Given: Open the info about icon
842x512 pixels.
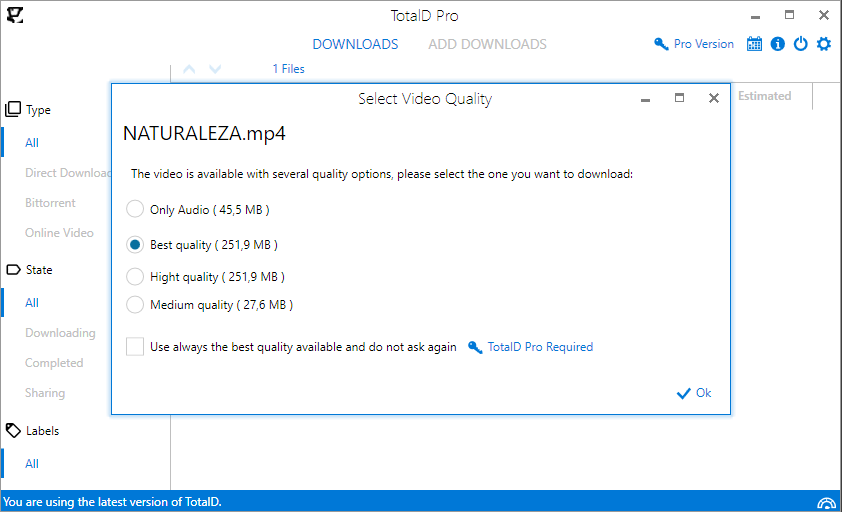Looking at the screenshot, I should pyautogui.click(x=778, y=44).
